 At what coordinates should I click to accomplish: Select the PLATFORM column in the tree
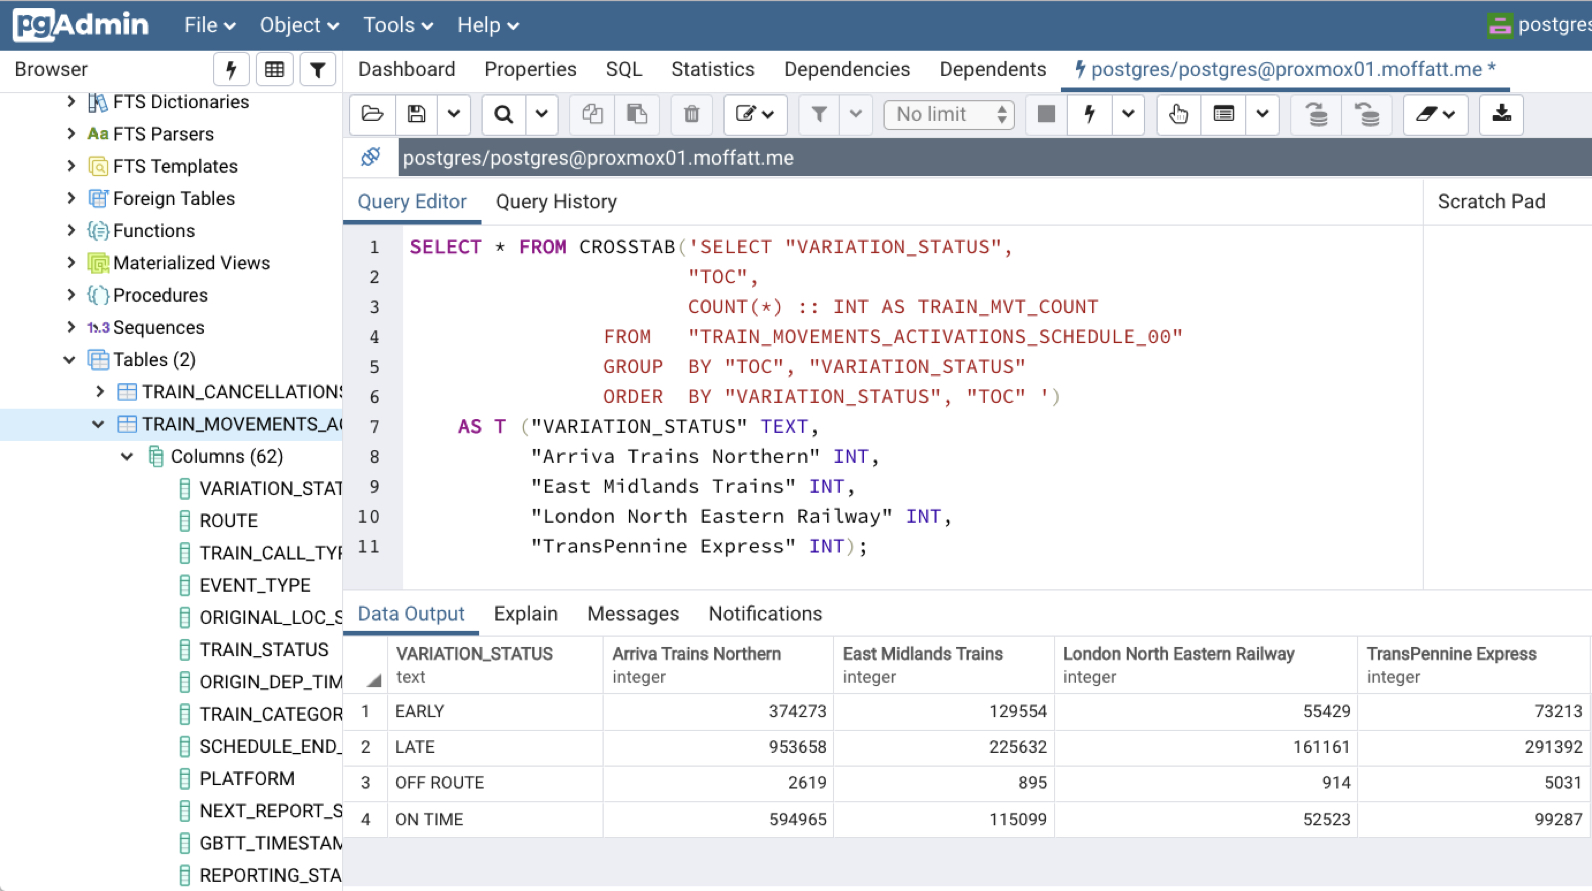[x=246, y=779]
